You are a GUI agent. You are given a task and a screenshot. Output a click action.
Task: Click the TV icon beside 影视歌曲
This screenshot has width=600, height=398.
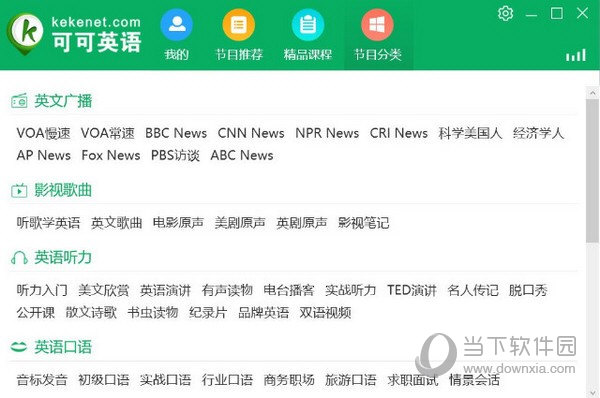[x=19, y=190]
